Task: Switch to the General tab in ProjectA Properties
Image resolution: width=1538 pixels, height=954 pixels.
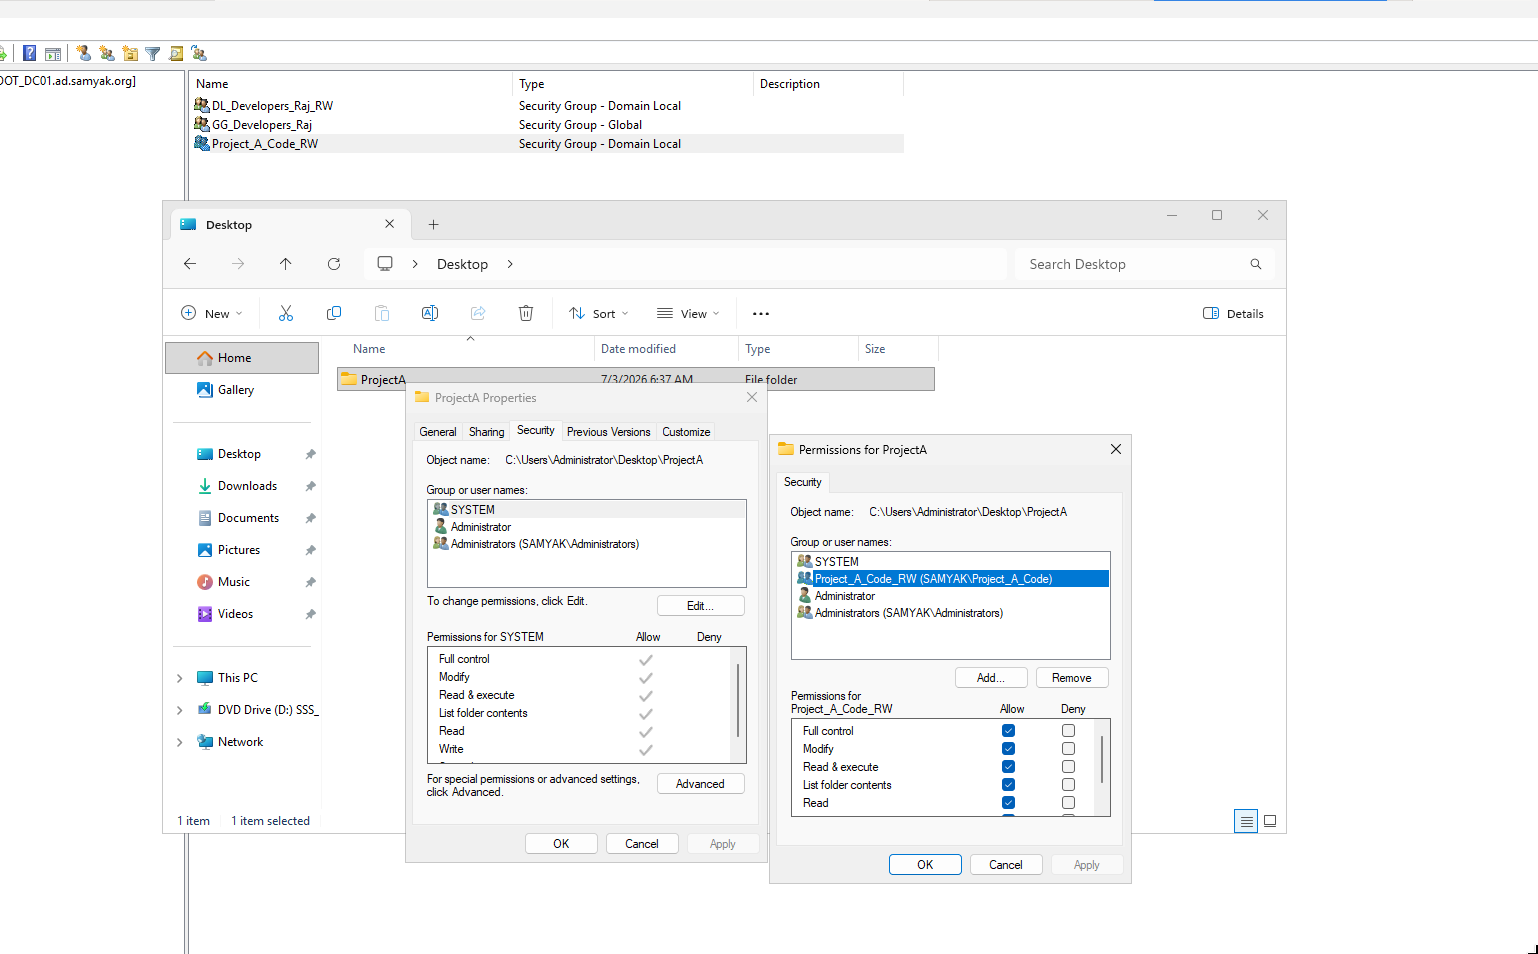Action: (438, 432)
